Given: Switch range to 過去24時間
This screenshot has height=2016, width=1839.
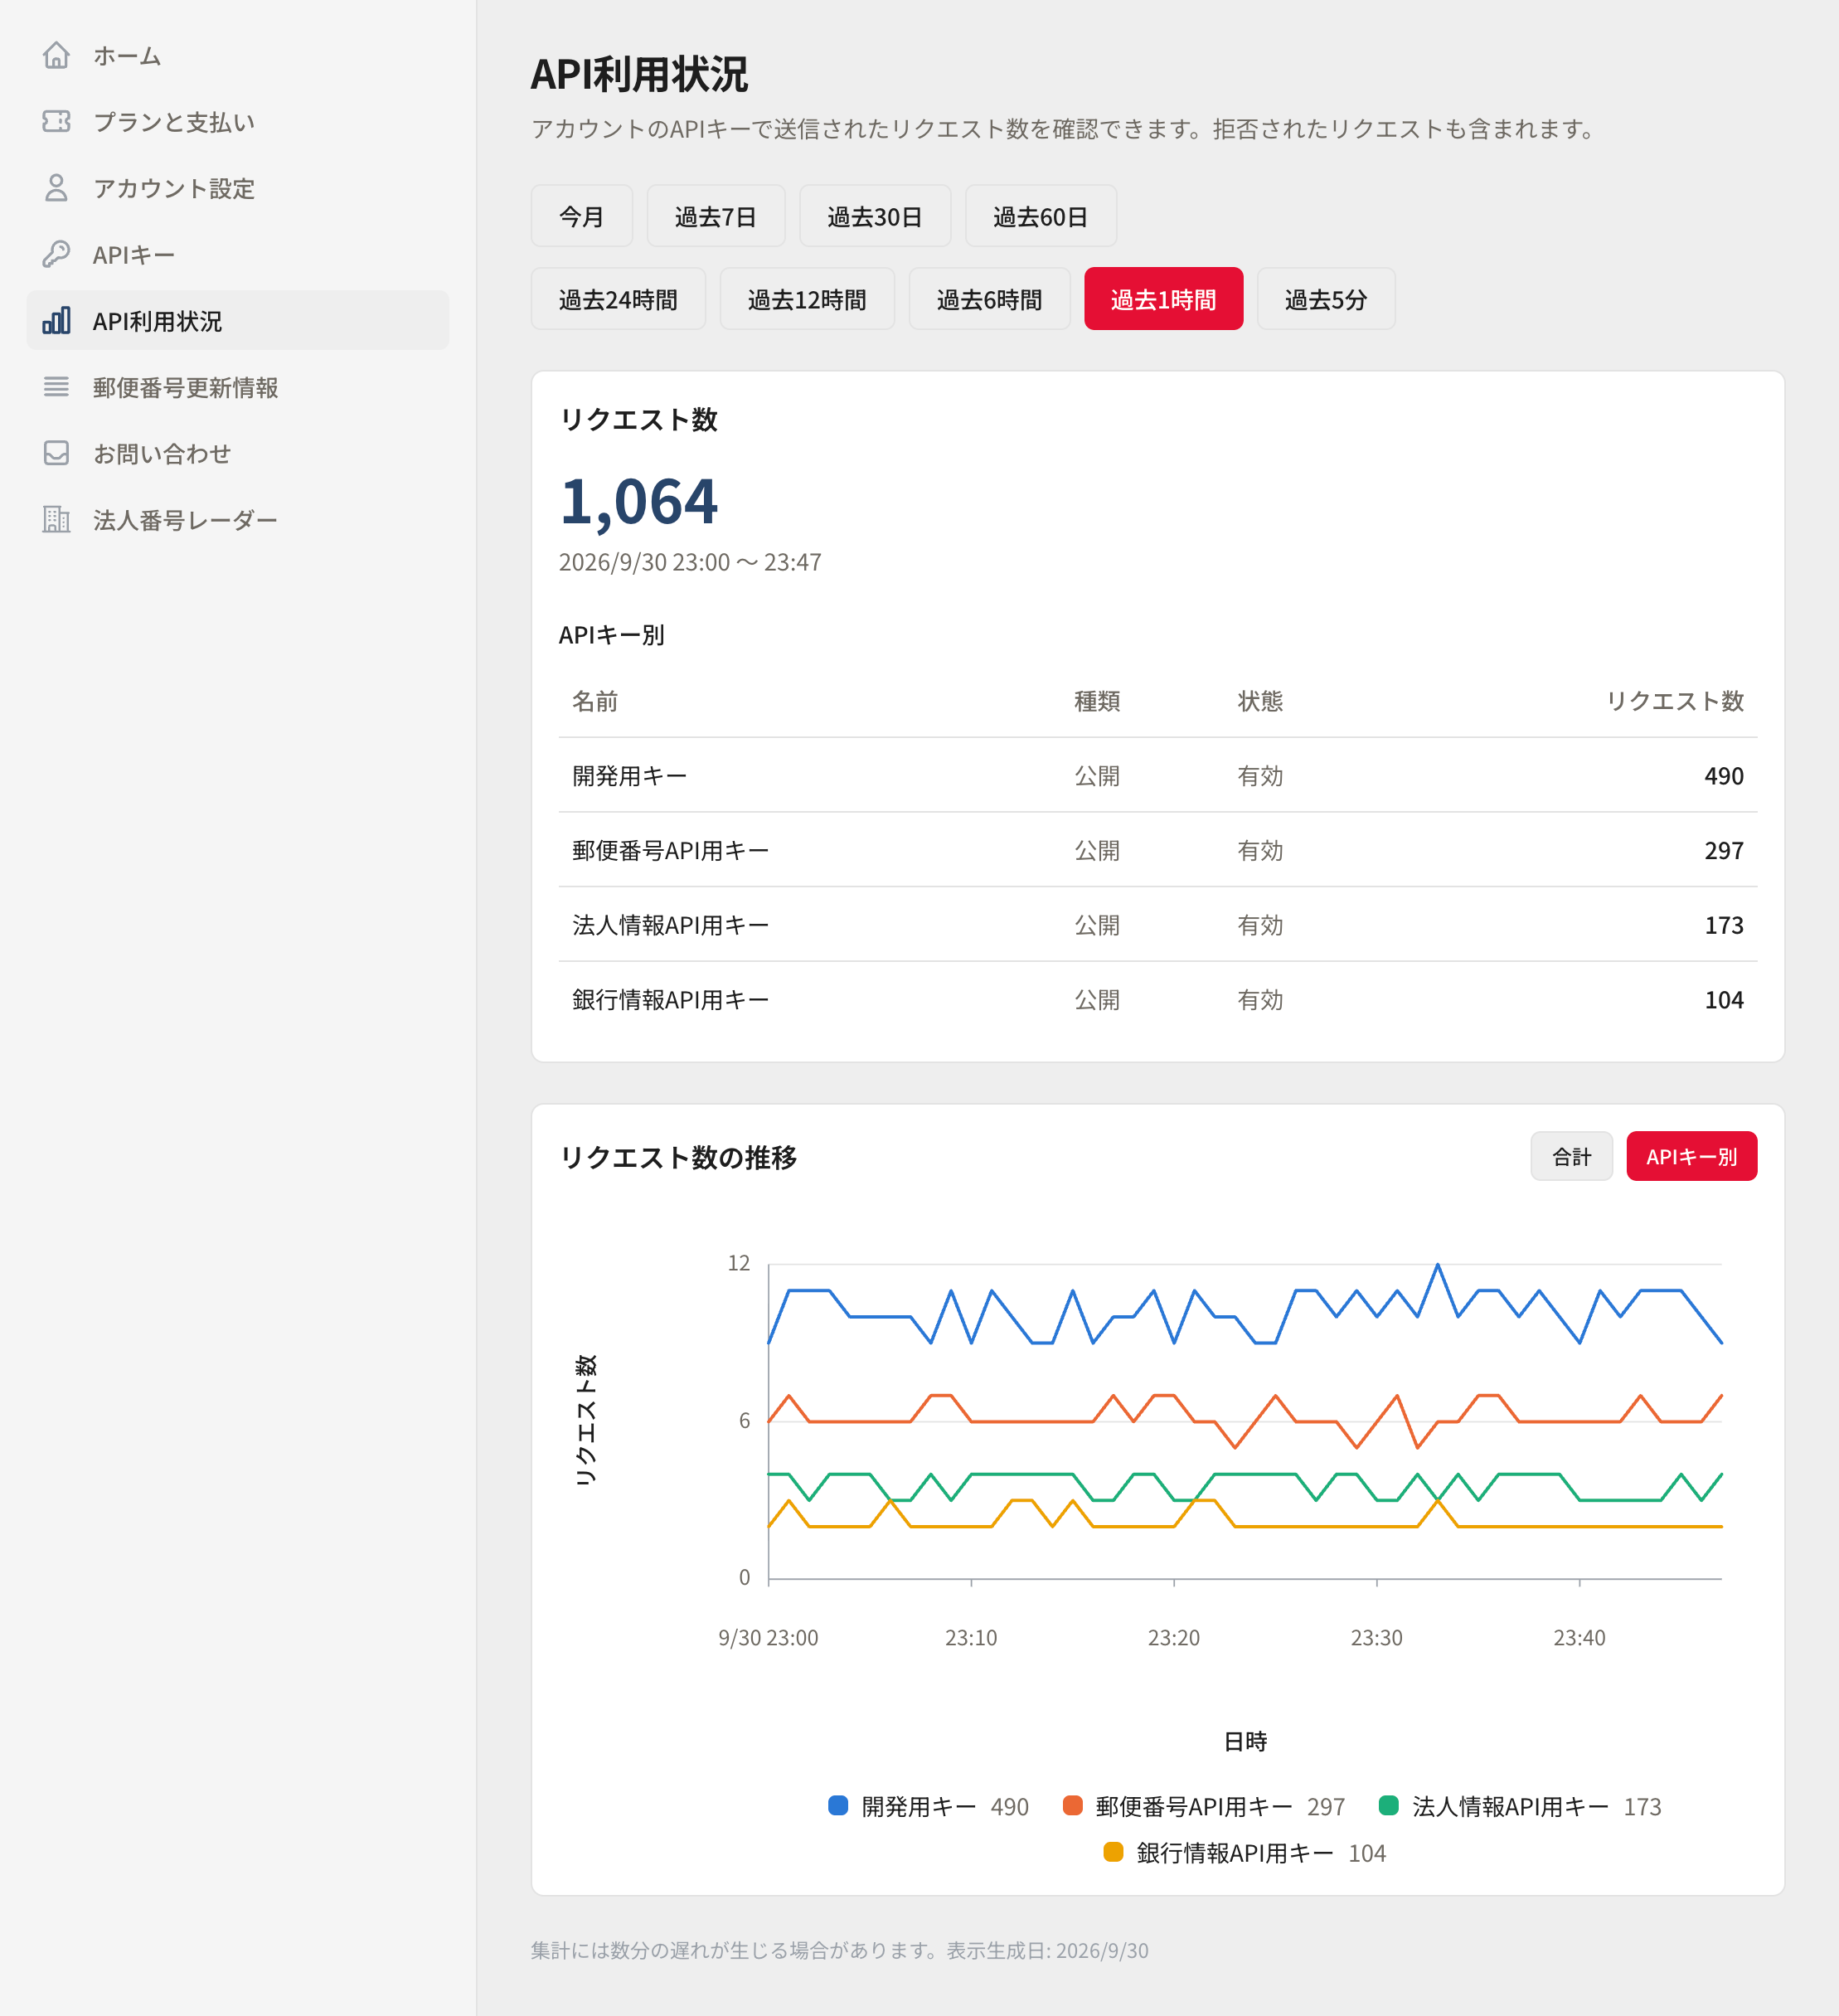Looking at the screenshot, I should [x=618, y=299].
